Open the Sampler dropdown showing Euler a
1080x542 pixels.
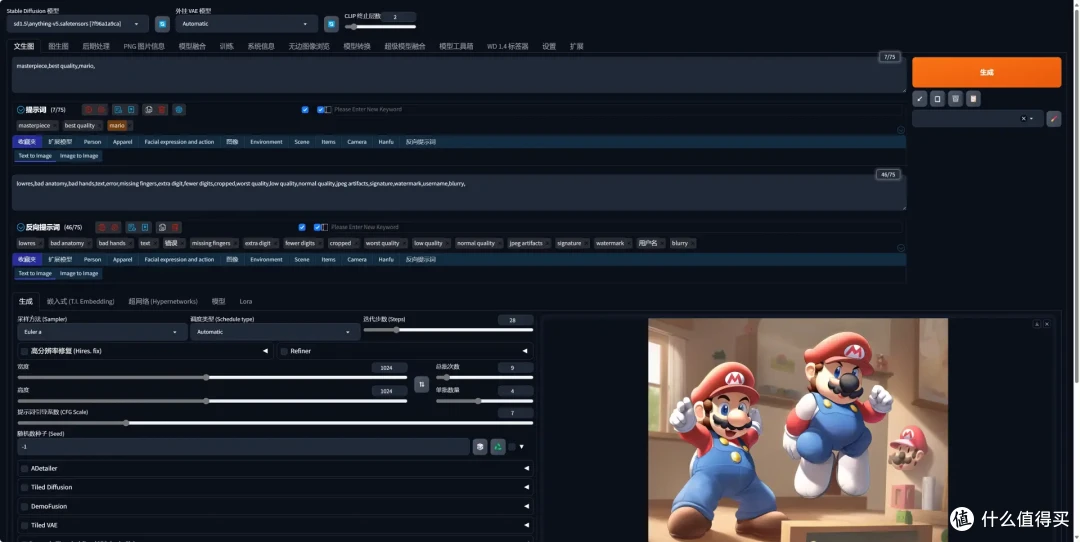click(x=102, y=332)
